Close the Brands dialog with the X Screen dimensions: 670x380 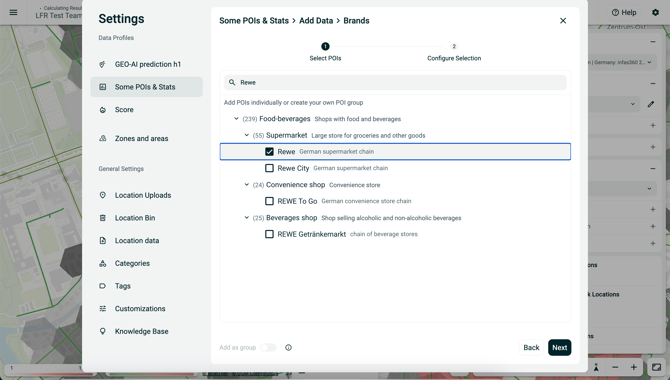click(563, 21)
